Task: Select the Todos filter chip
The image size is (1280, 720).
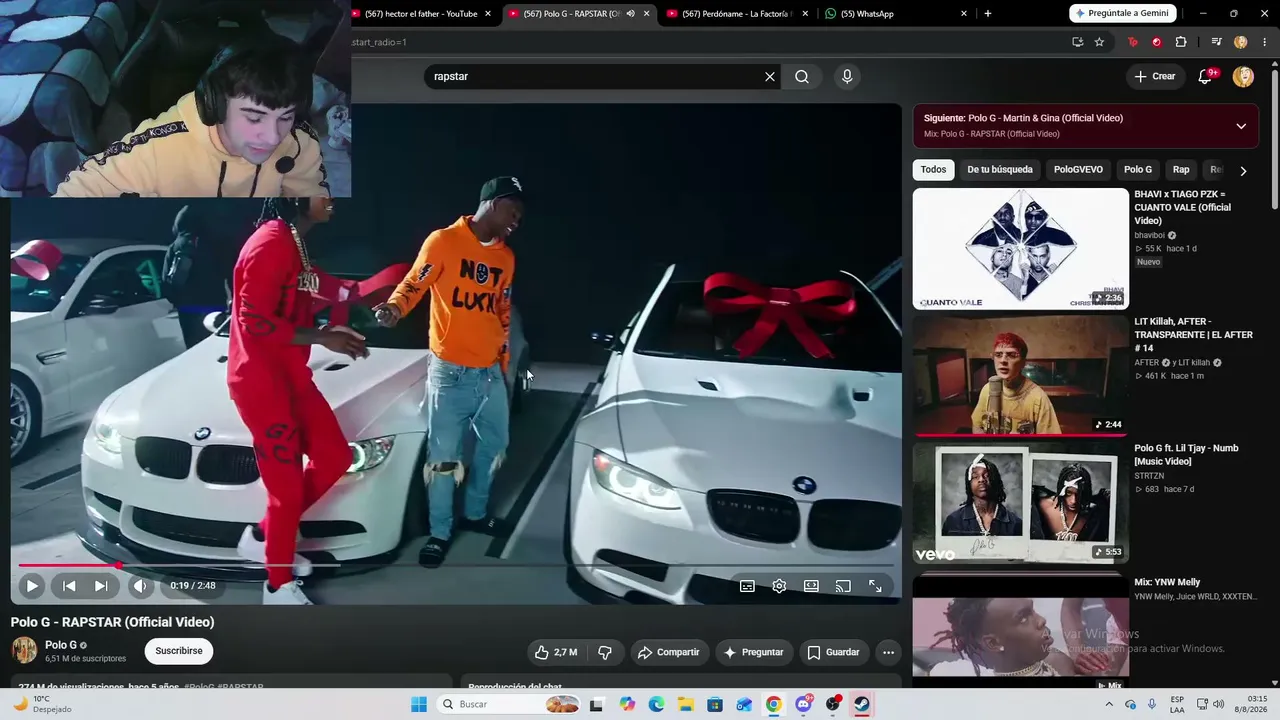Action: (933, 170)
